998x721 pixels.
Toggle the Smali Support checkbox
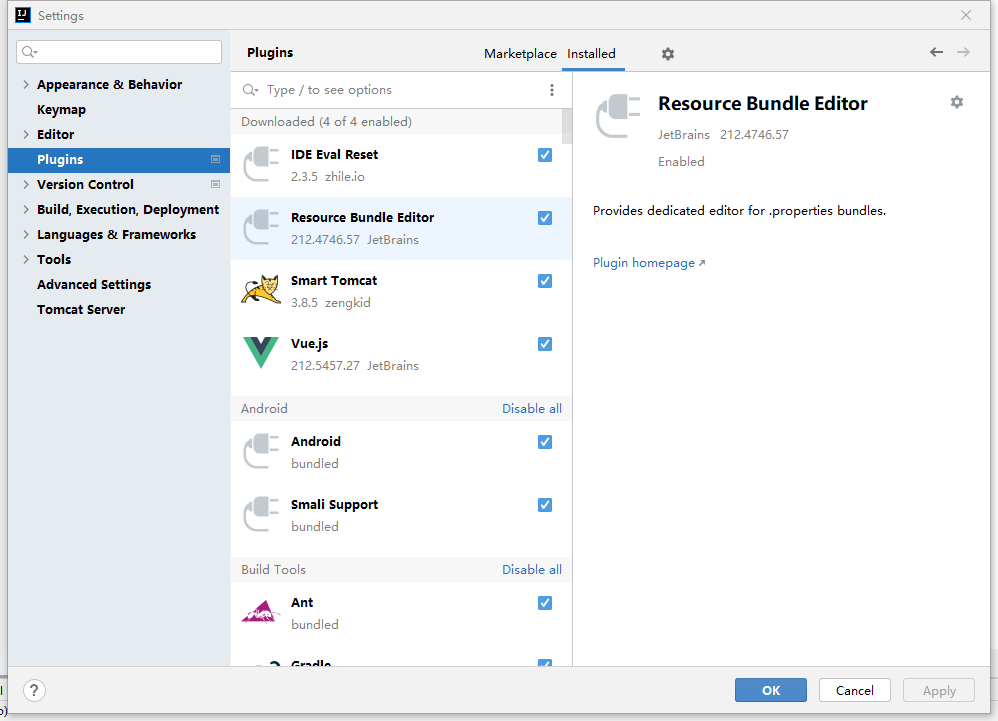click(545, 505)
